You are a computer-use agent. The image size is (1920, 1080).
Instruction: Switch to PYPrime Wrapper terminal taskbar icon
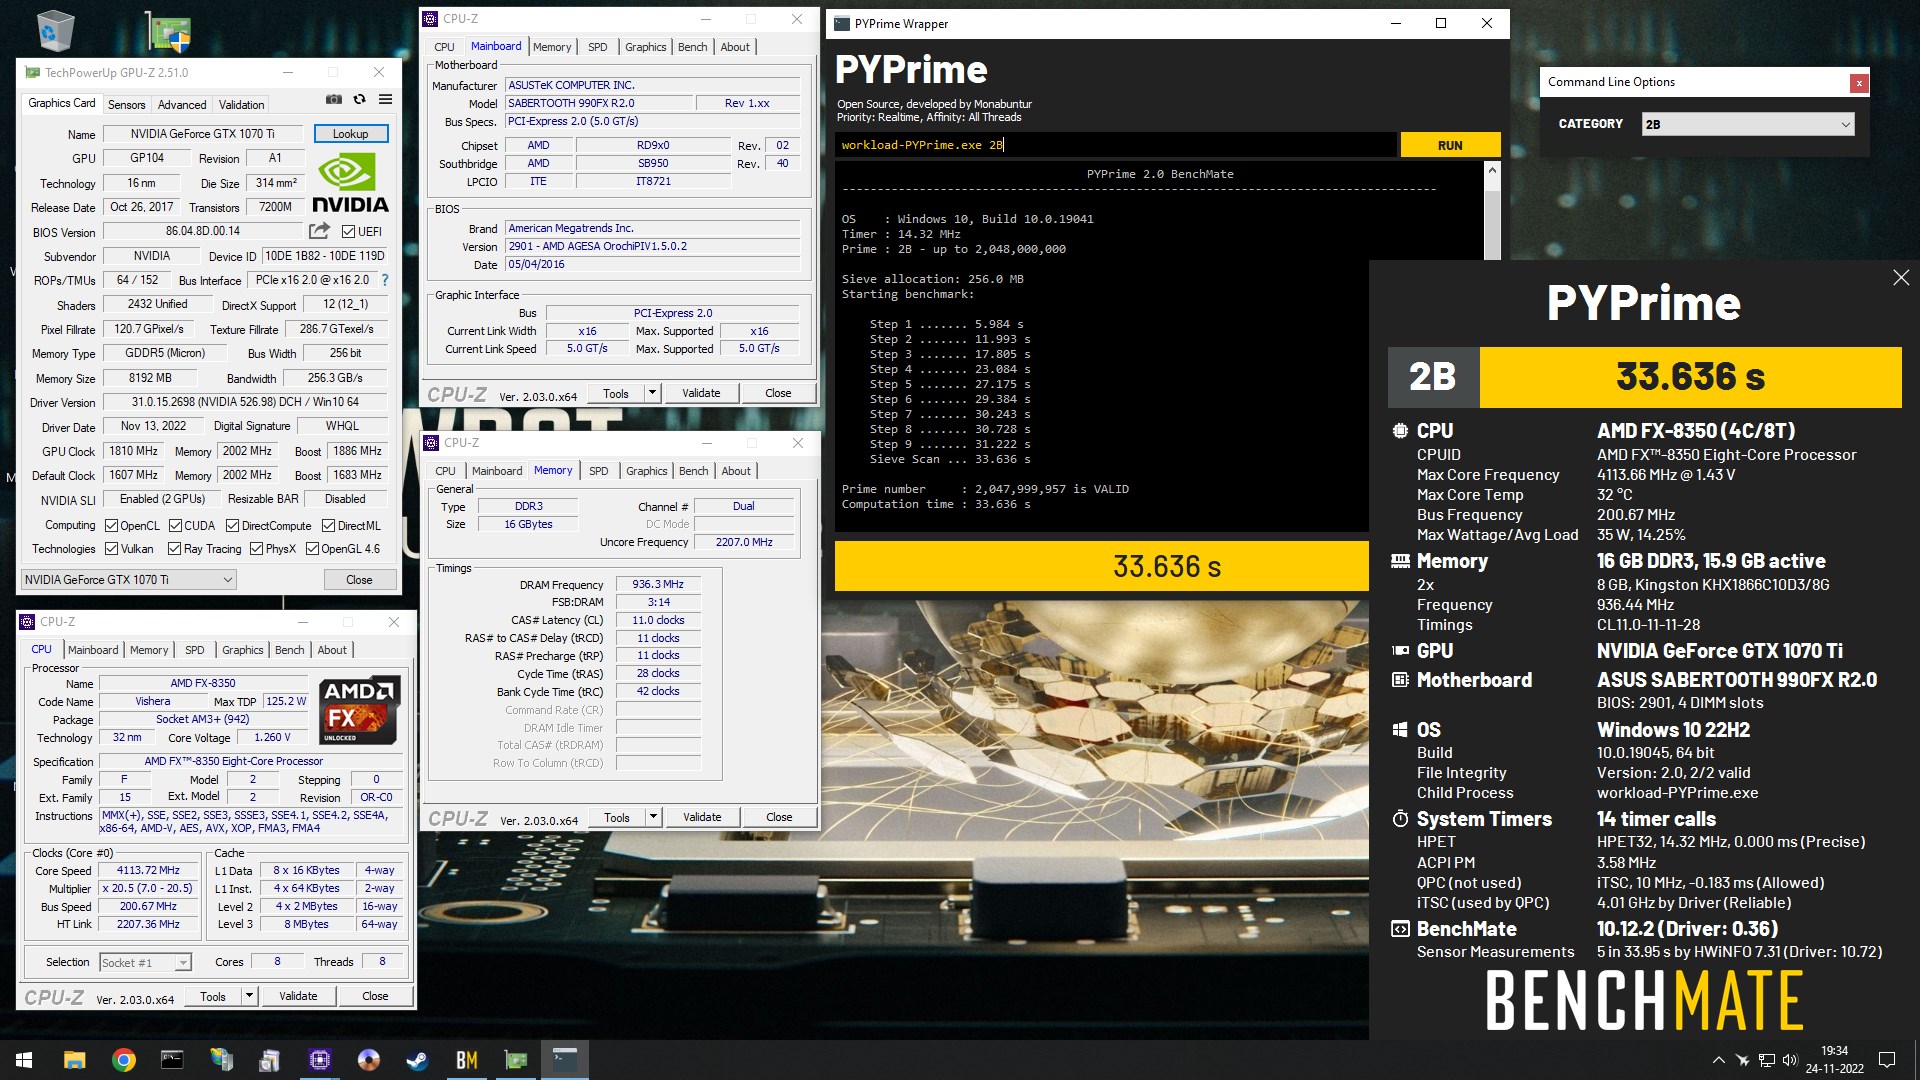point(565,1060)
